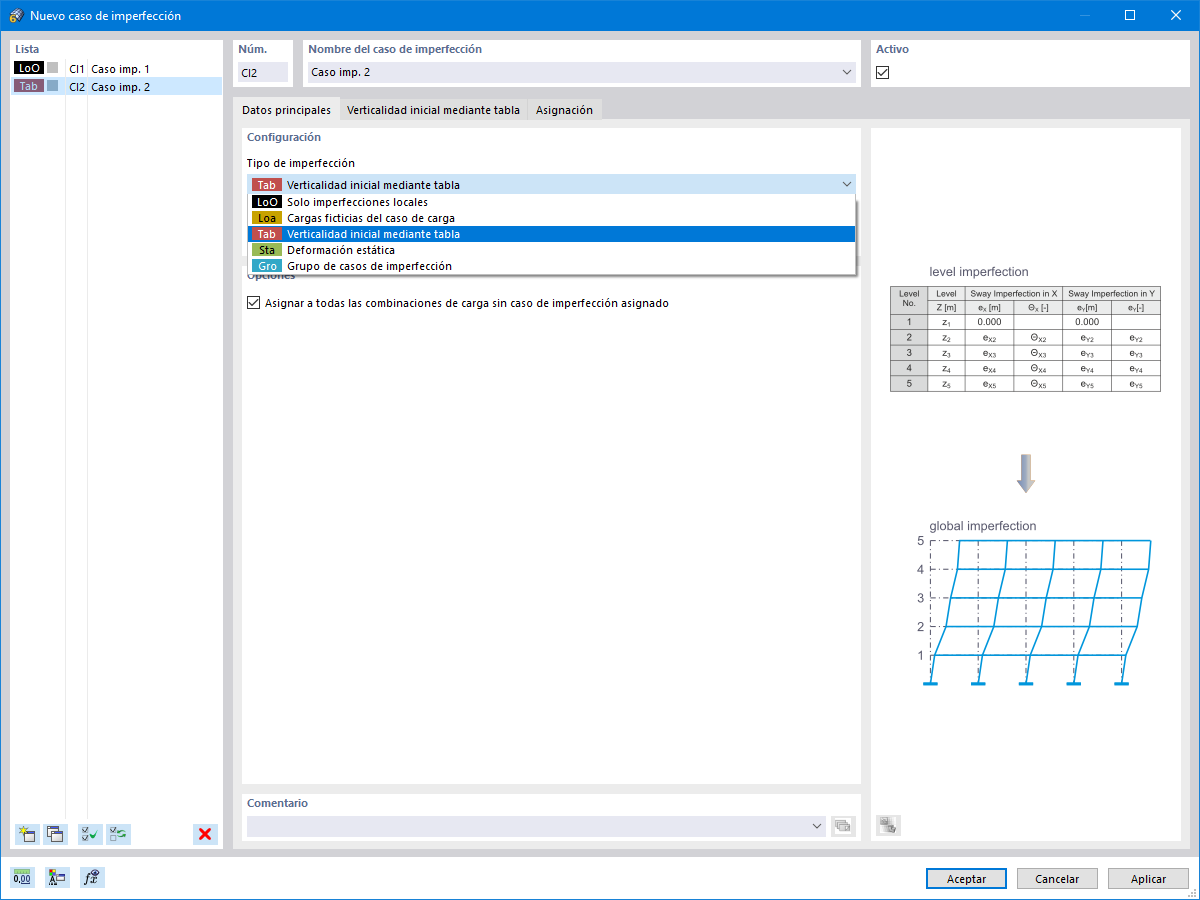
Task: Select Caso imp. 2 in list
Action: (116, 87)
